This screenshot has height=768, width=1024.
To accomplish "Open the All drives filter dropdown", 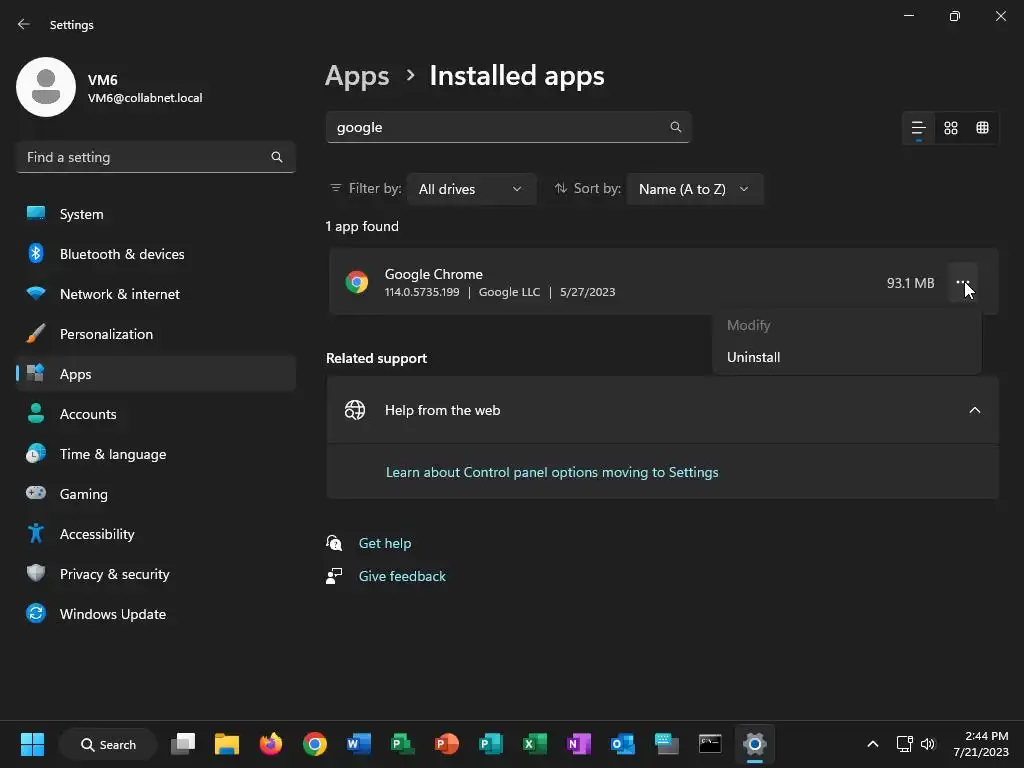I will coord(471,189).
